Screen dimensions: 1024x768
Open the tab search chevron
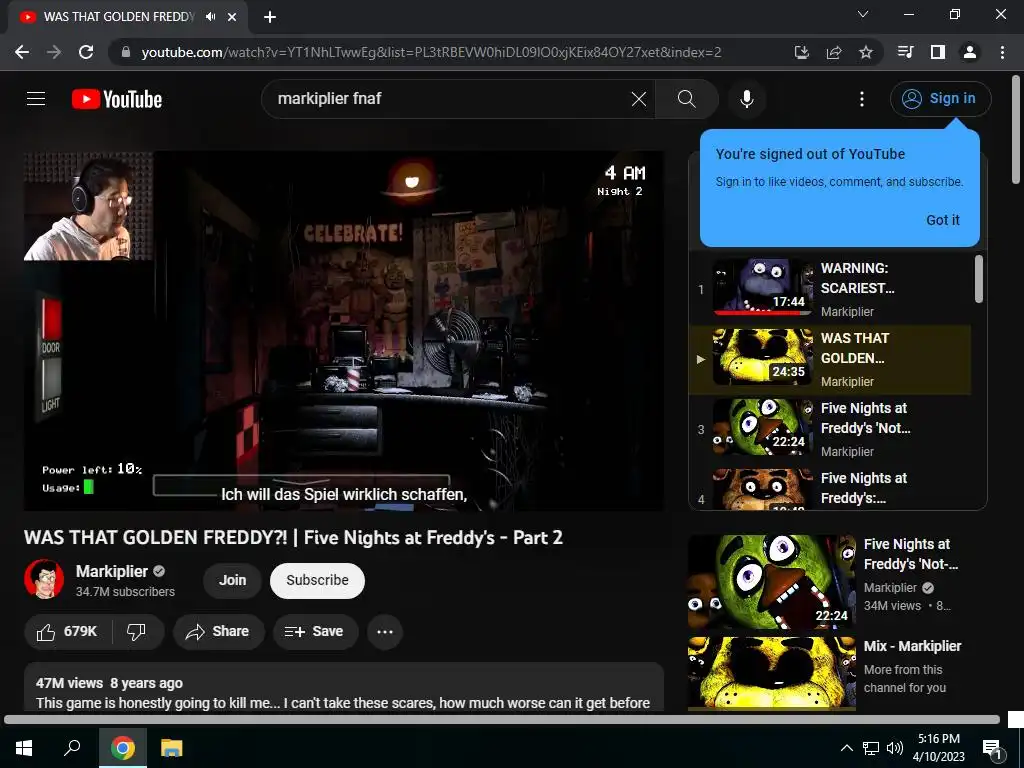point(863,14)
